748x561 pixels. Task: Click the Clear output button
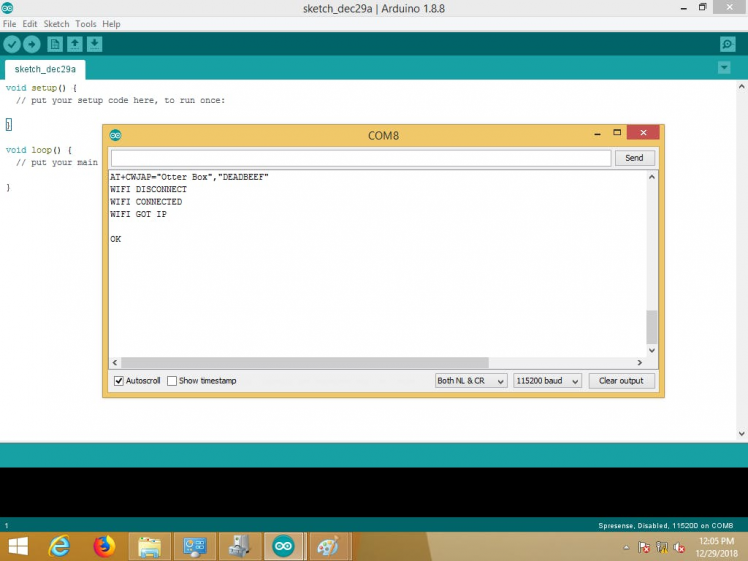point(621,381)
